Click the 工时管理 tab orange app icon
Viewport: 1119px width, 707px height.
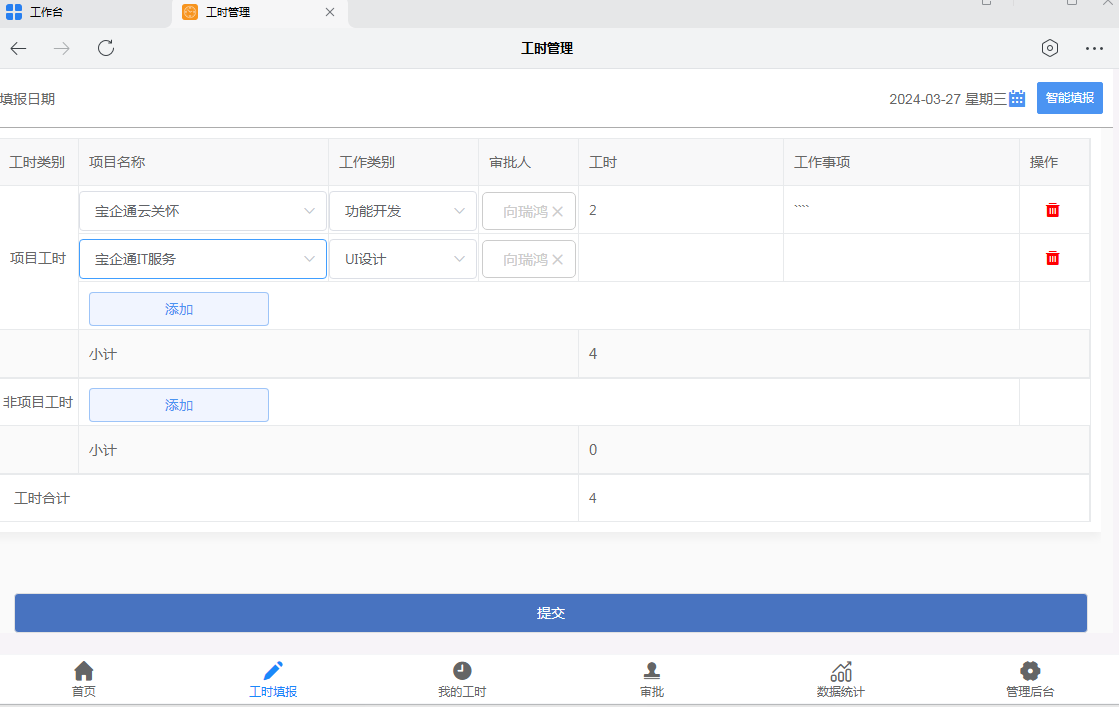pyautogui.click(x=190, y=12)
